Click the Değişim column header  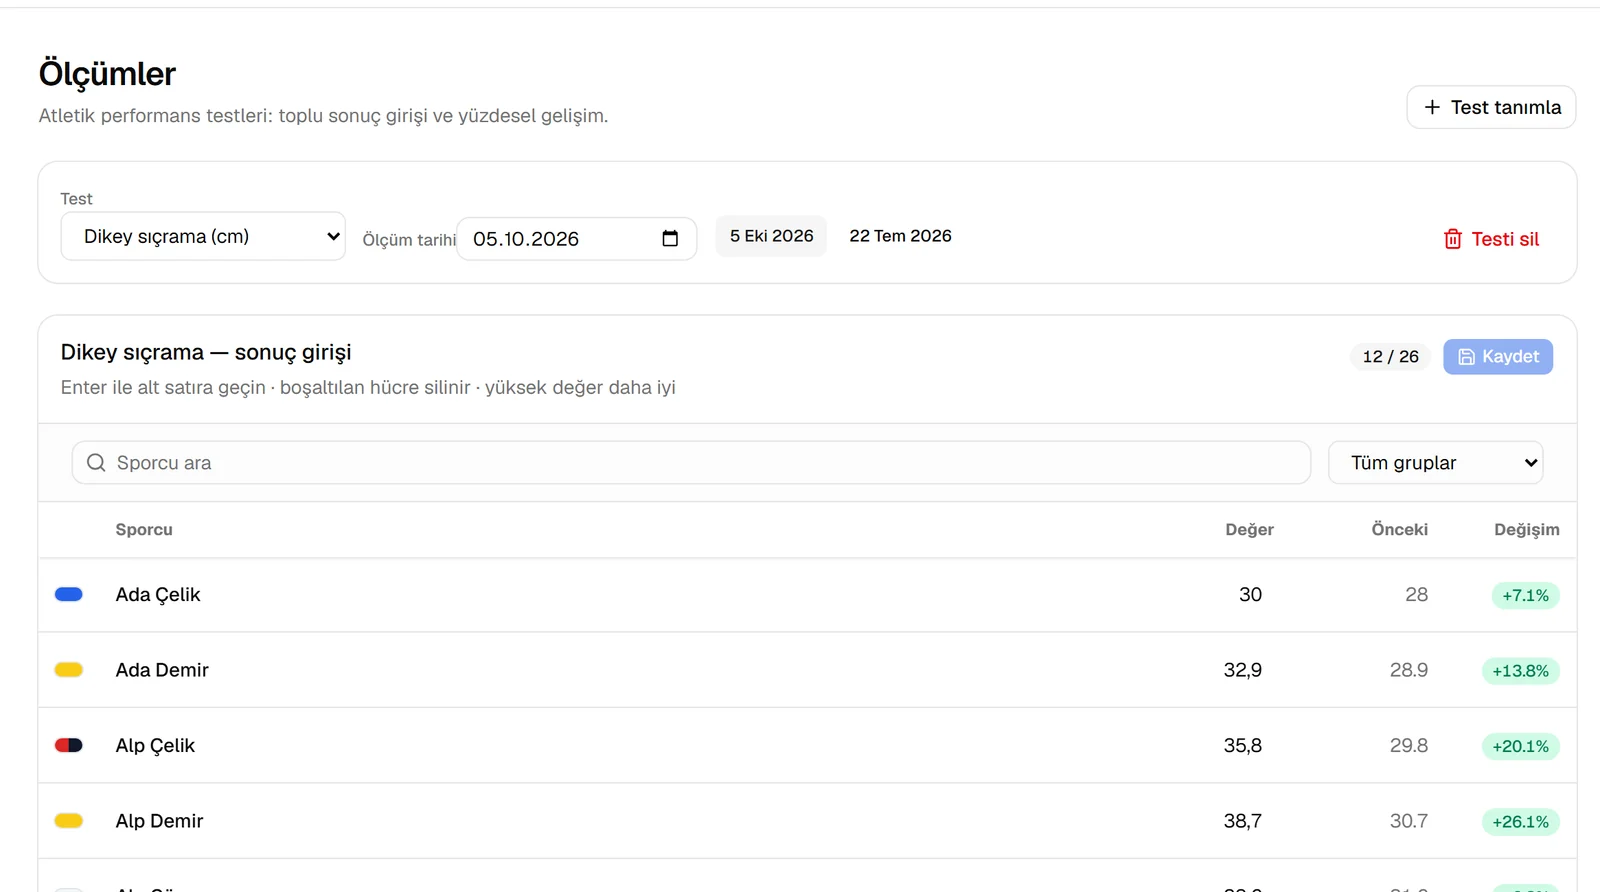pyautogui.click(x=1526, y=530)
